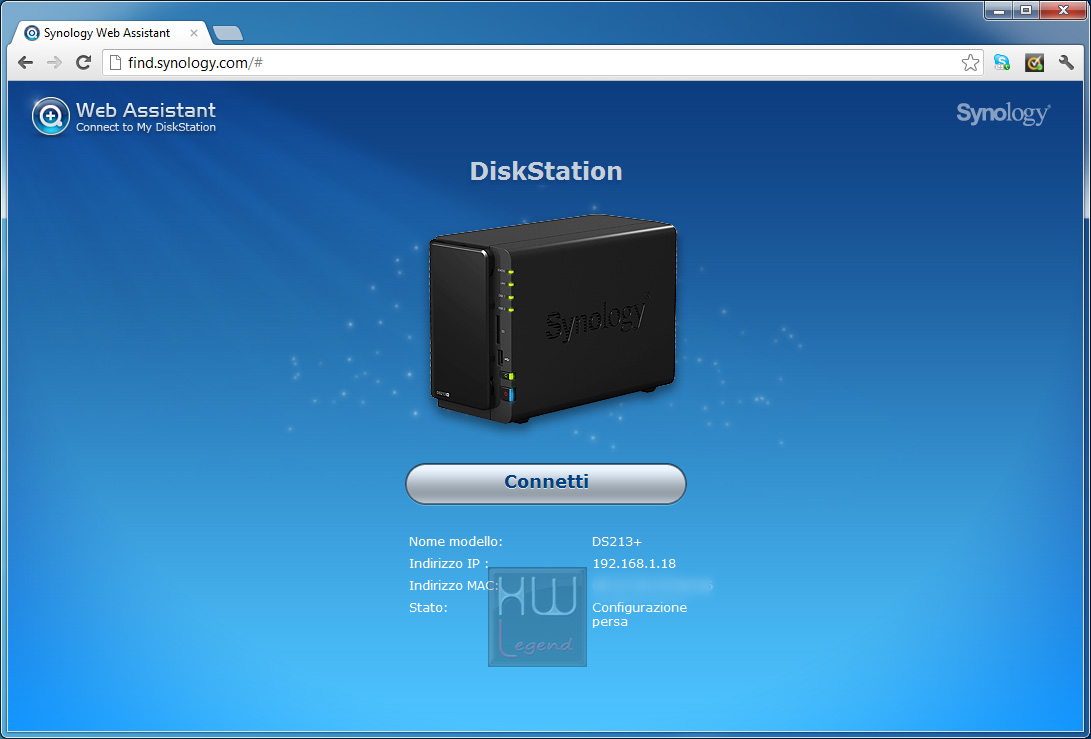Click the page favicon in address bar

click(116, 63)
